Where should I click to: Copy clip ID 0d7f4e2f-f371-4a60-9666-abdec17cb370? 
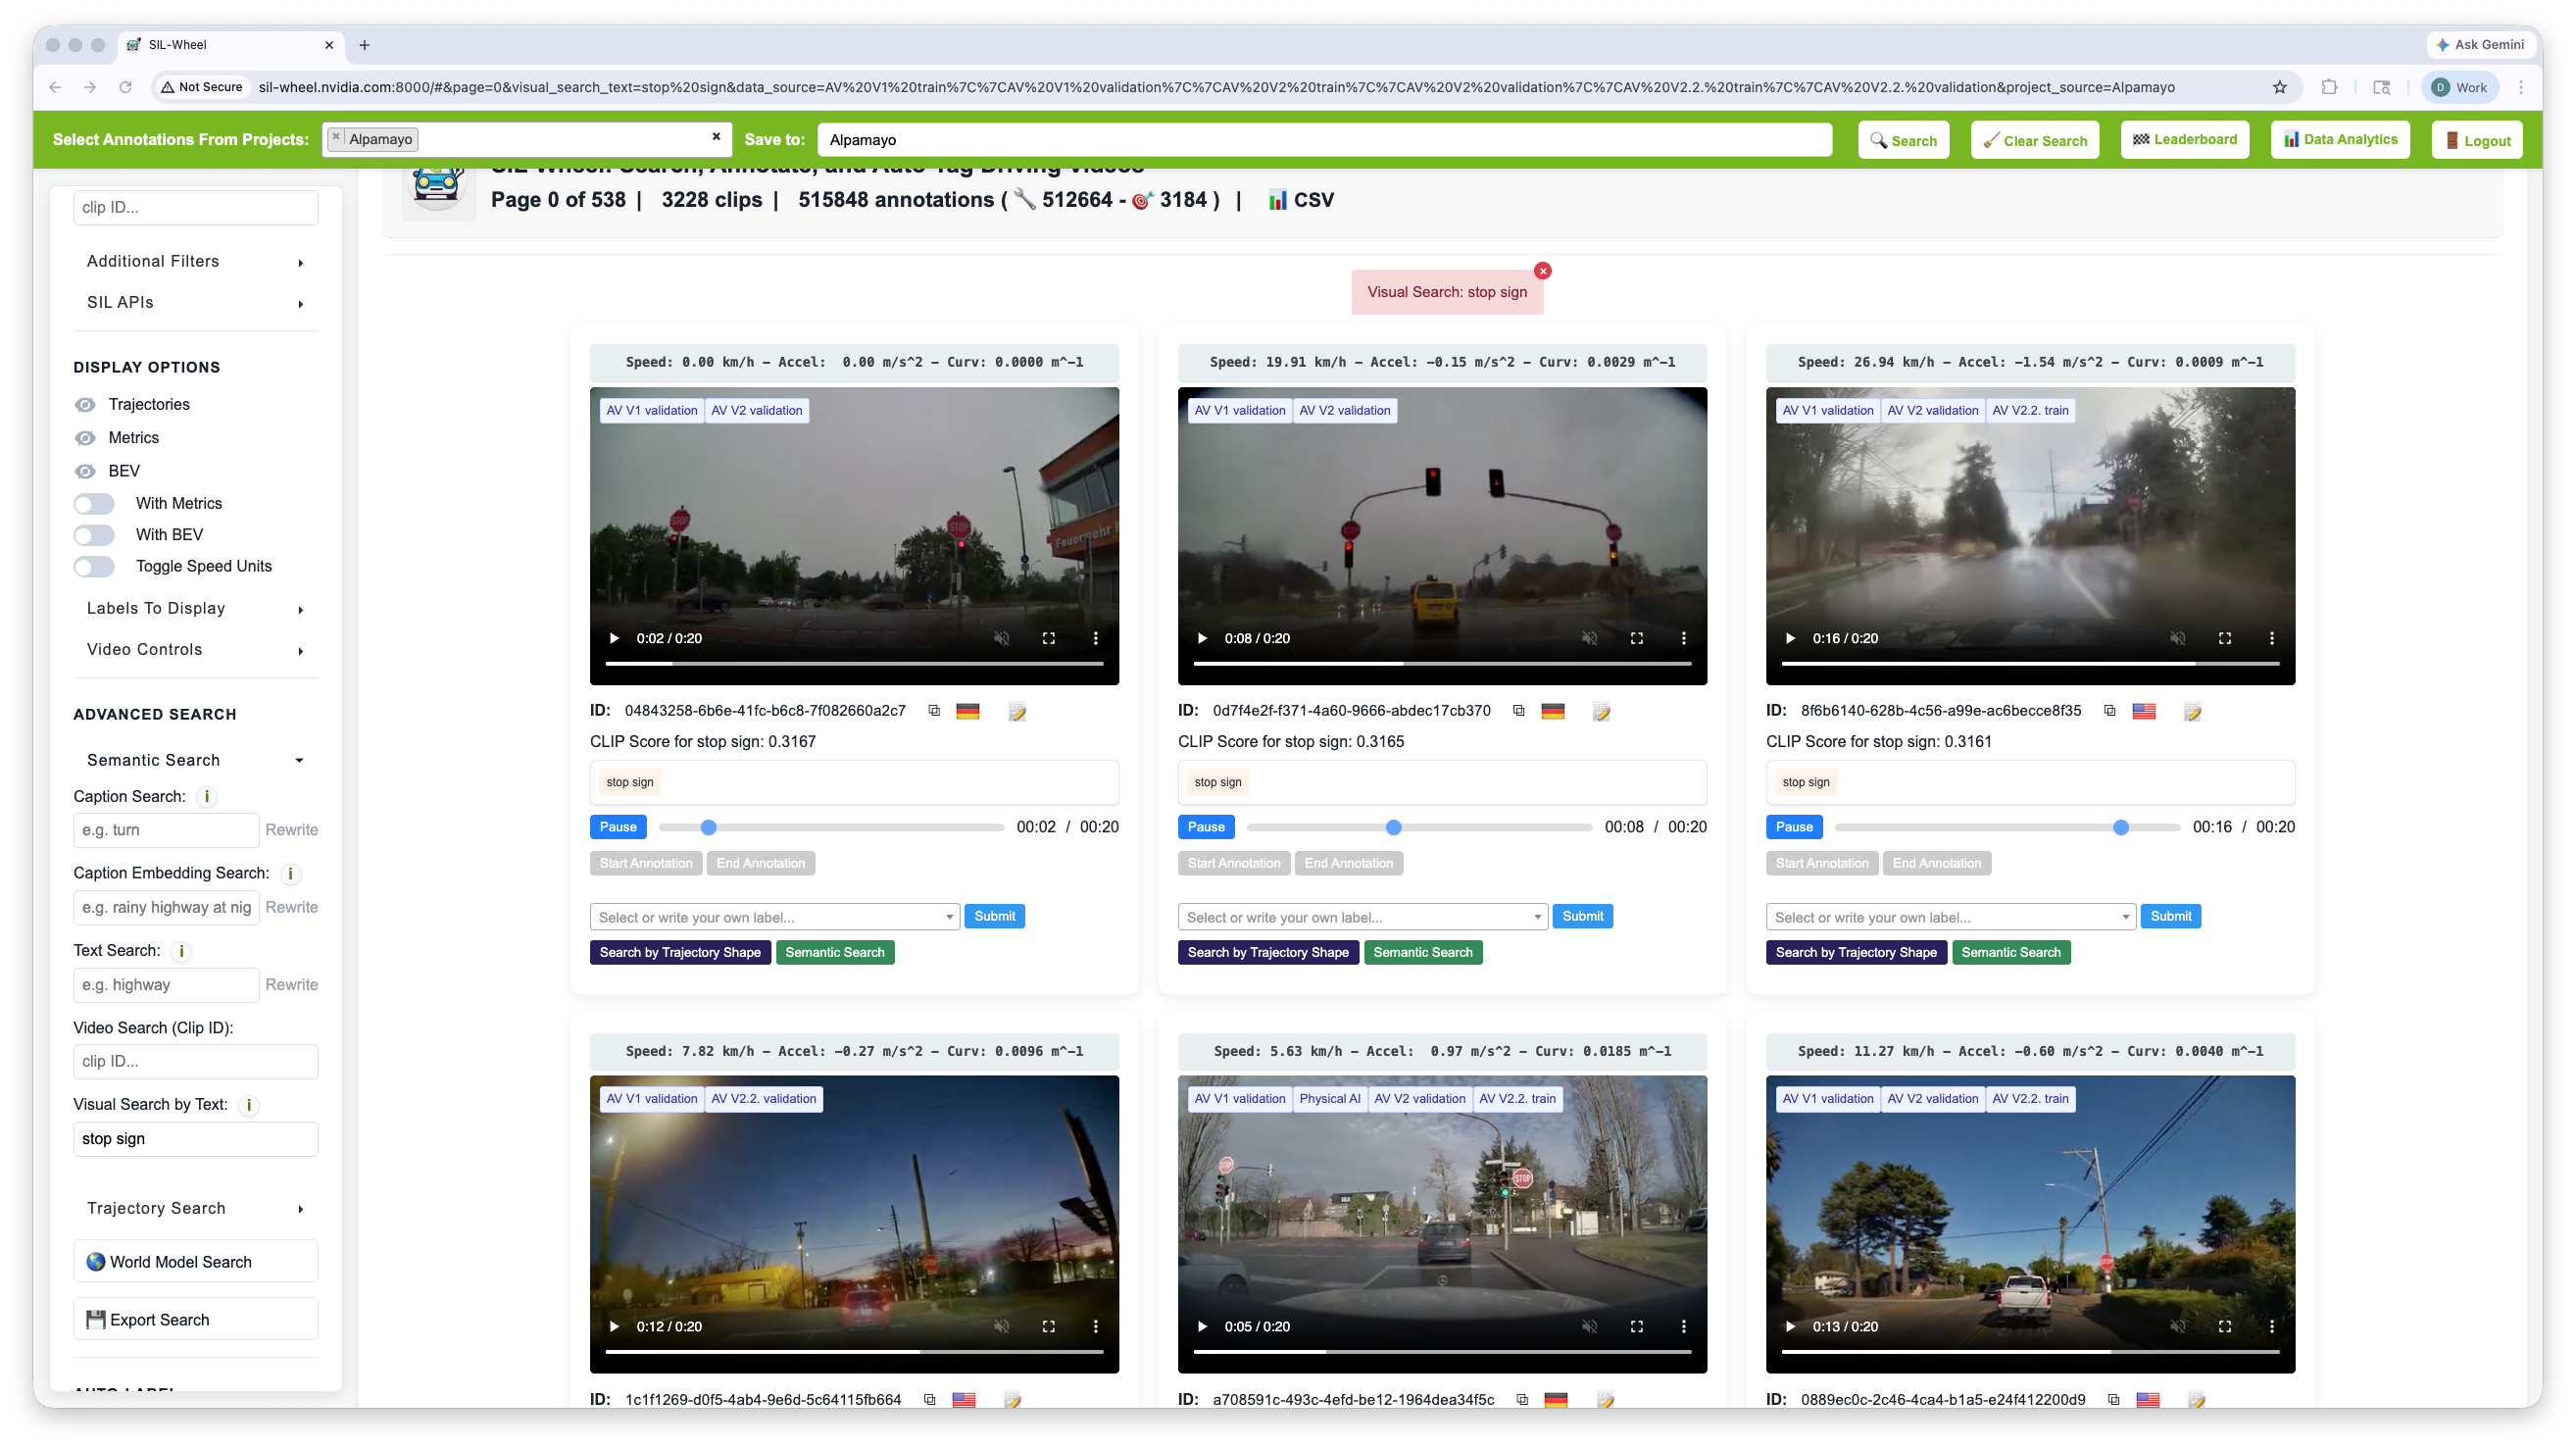[1518, 711]
